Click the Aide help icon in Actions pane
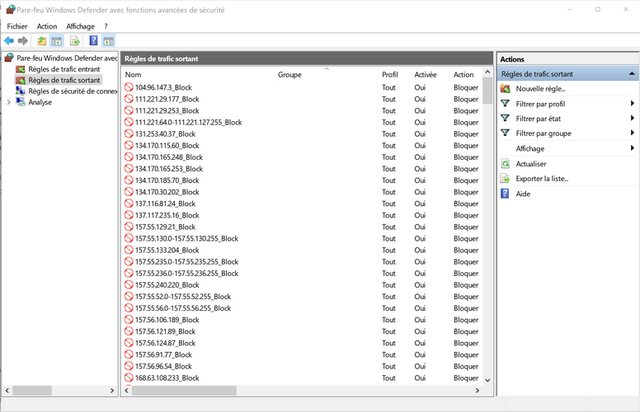Viewport: 640px width, 412px height. (505, 194)
